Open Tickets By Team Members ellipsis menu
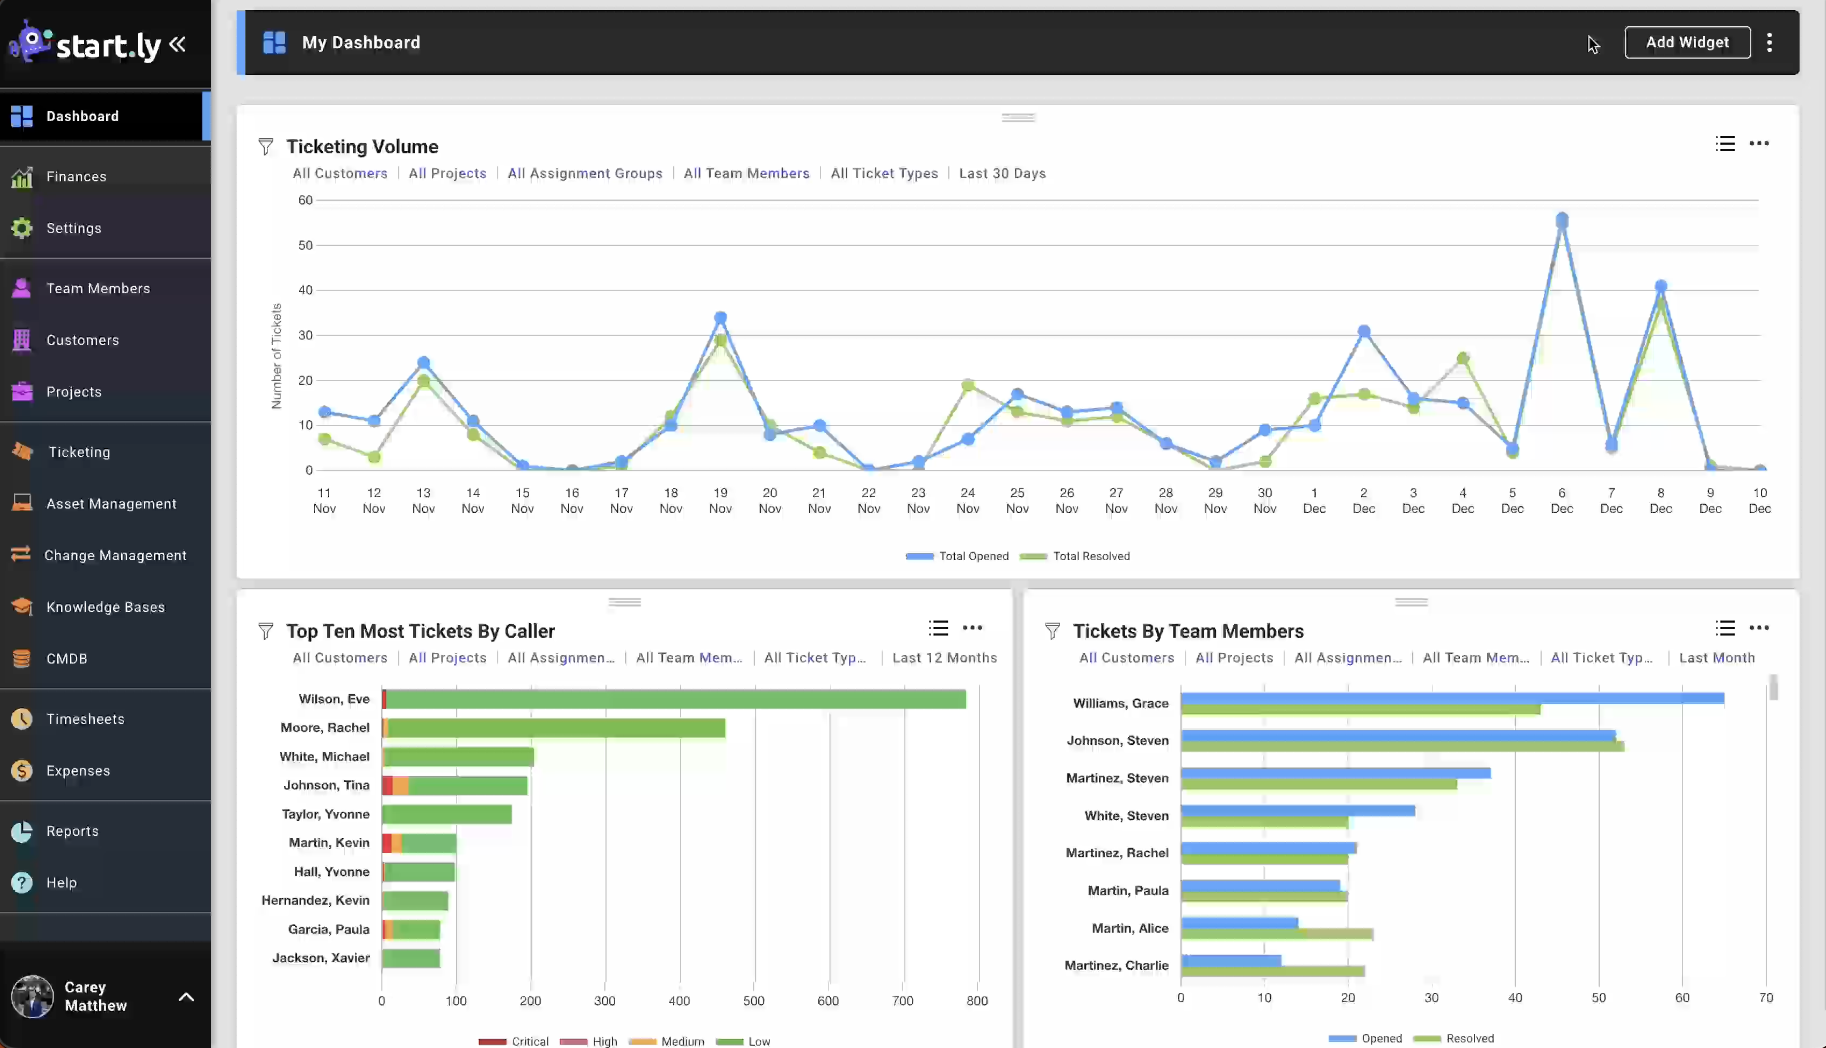Image resolution: width=1826 pixels, height=1048 pixels. pos(1759,628)
